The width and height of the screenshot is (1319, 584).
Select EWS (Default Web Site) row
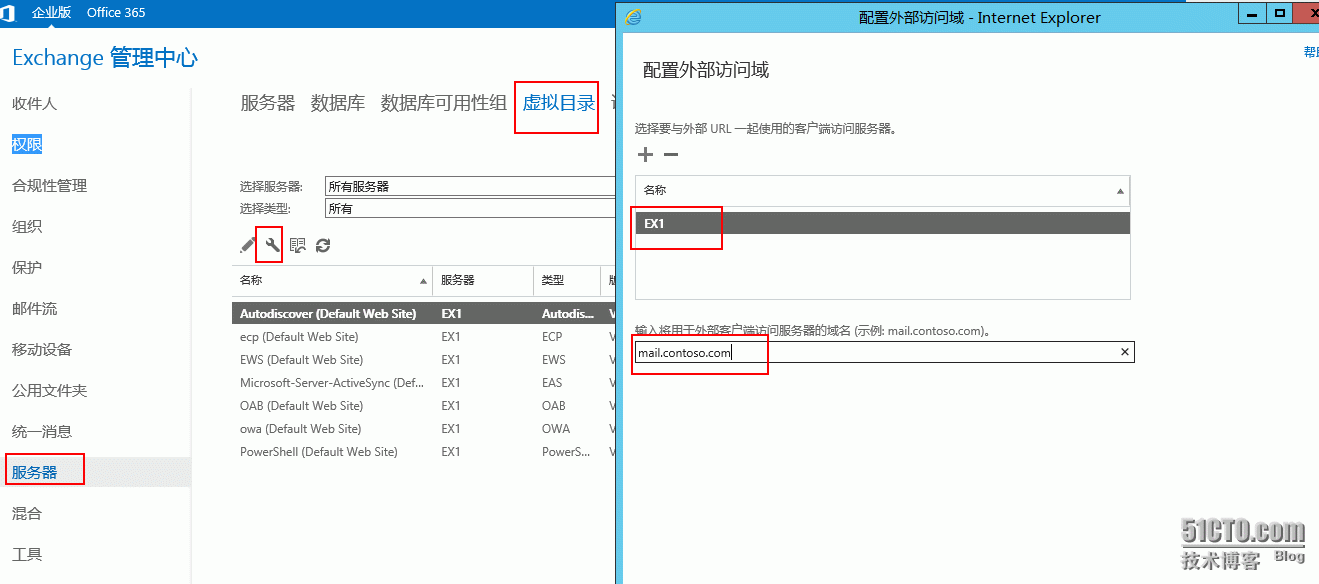pyautogui.click(x=423, y=360)
